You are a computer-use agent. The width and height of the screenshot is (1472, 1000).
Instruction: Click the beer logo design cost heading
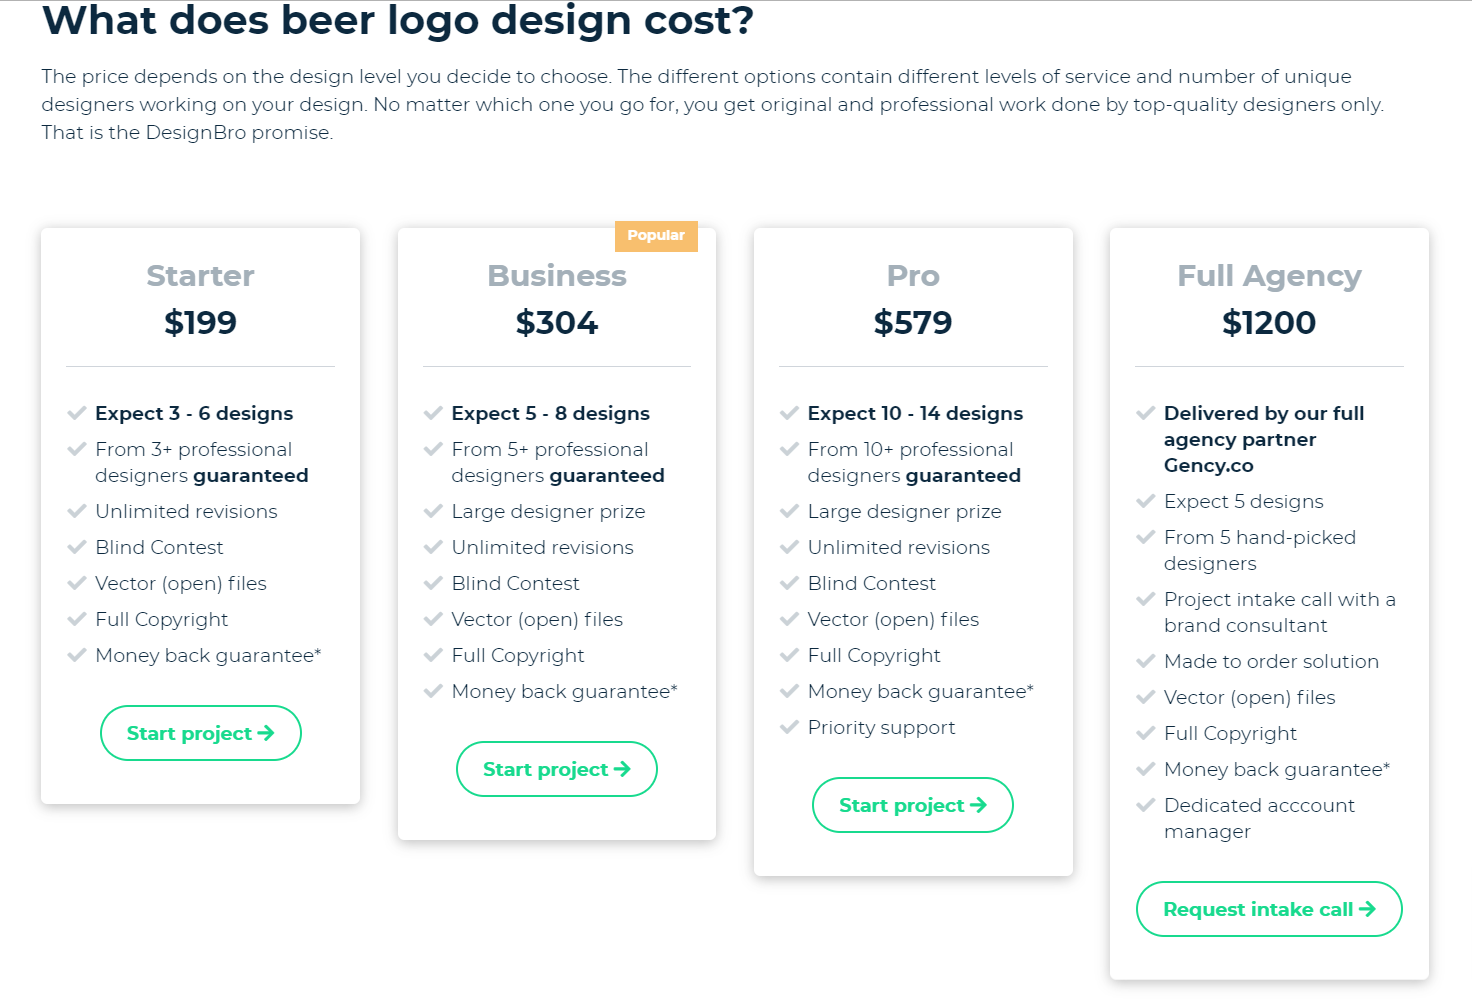(x=398, y=21)
